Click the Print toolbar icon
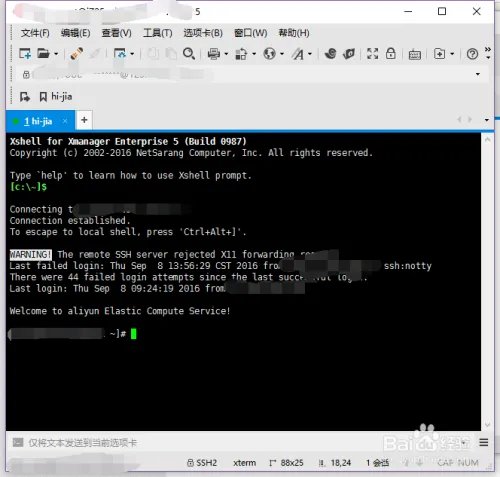500x477 pixels. (x=214, y=54)
